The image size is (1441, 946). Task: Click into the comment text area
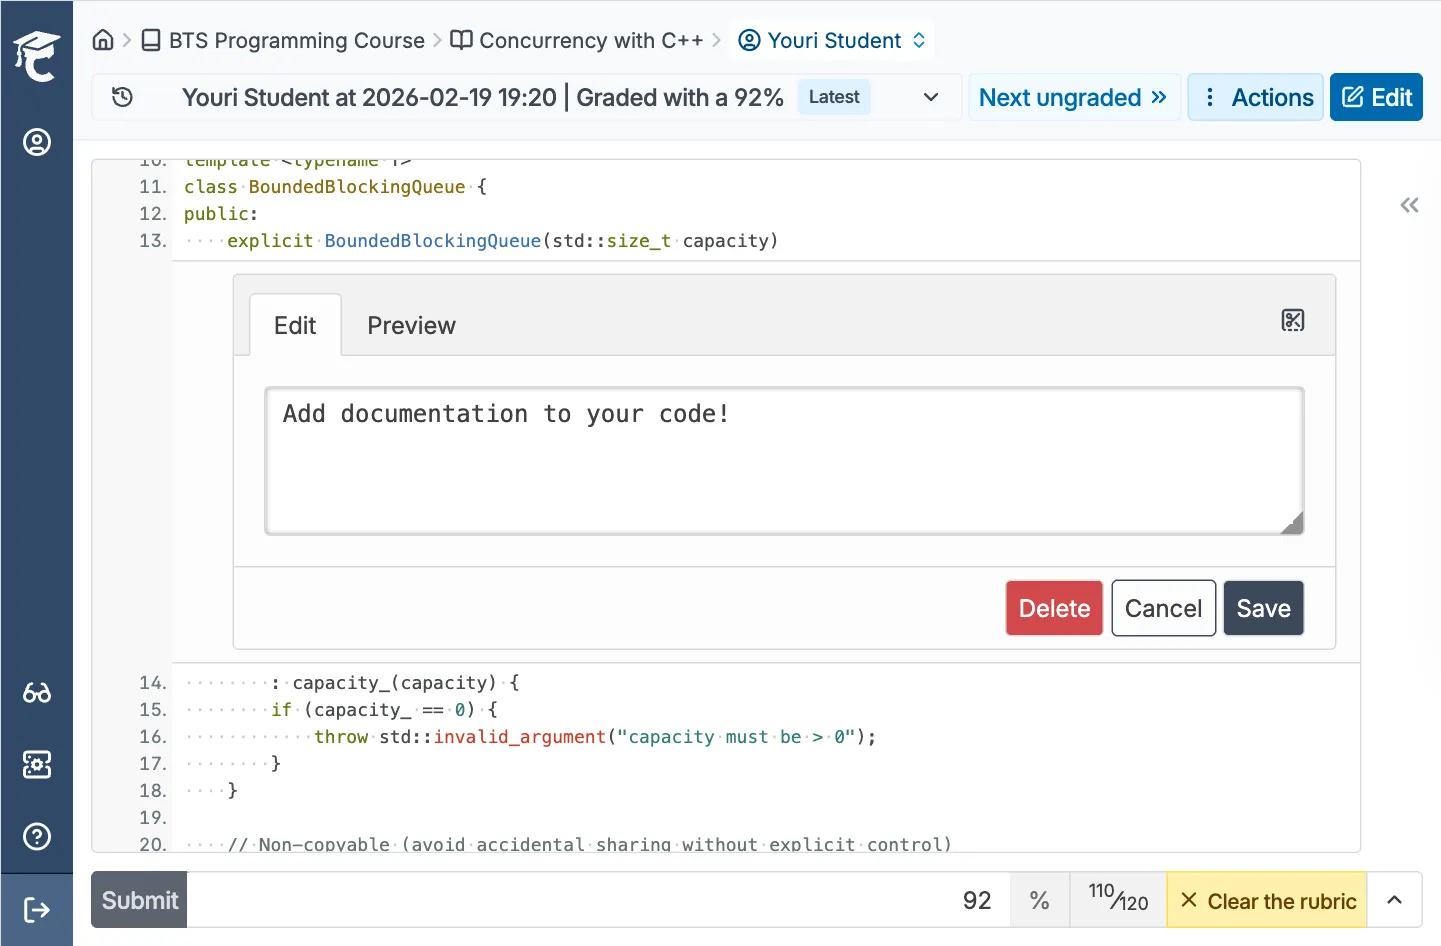pyautogui.click(x=784, y=461)
